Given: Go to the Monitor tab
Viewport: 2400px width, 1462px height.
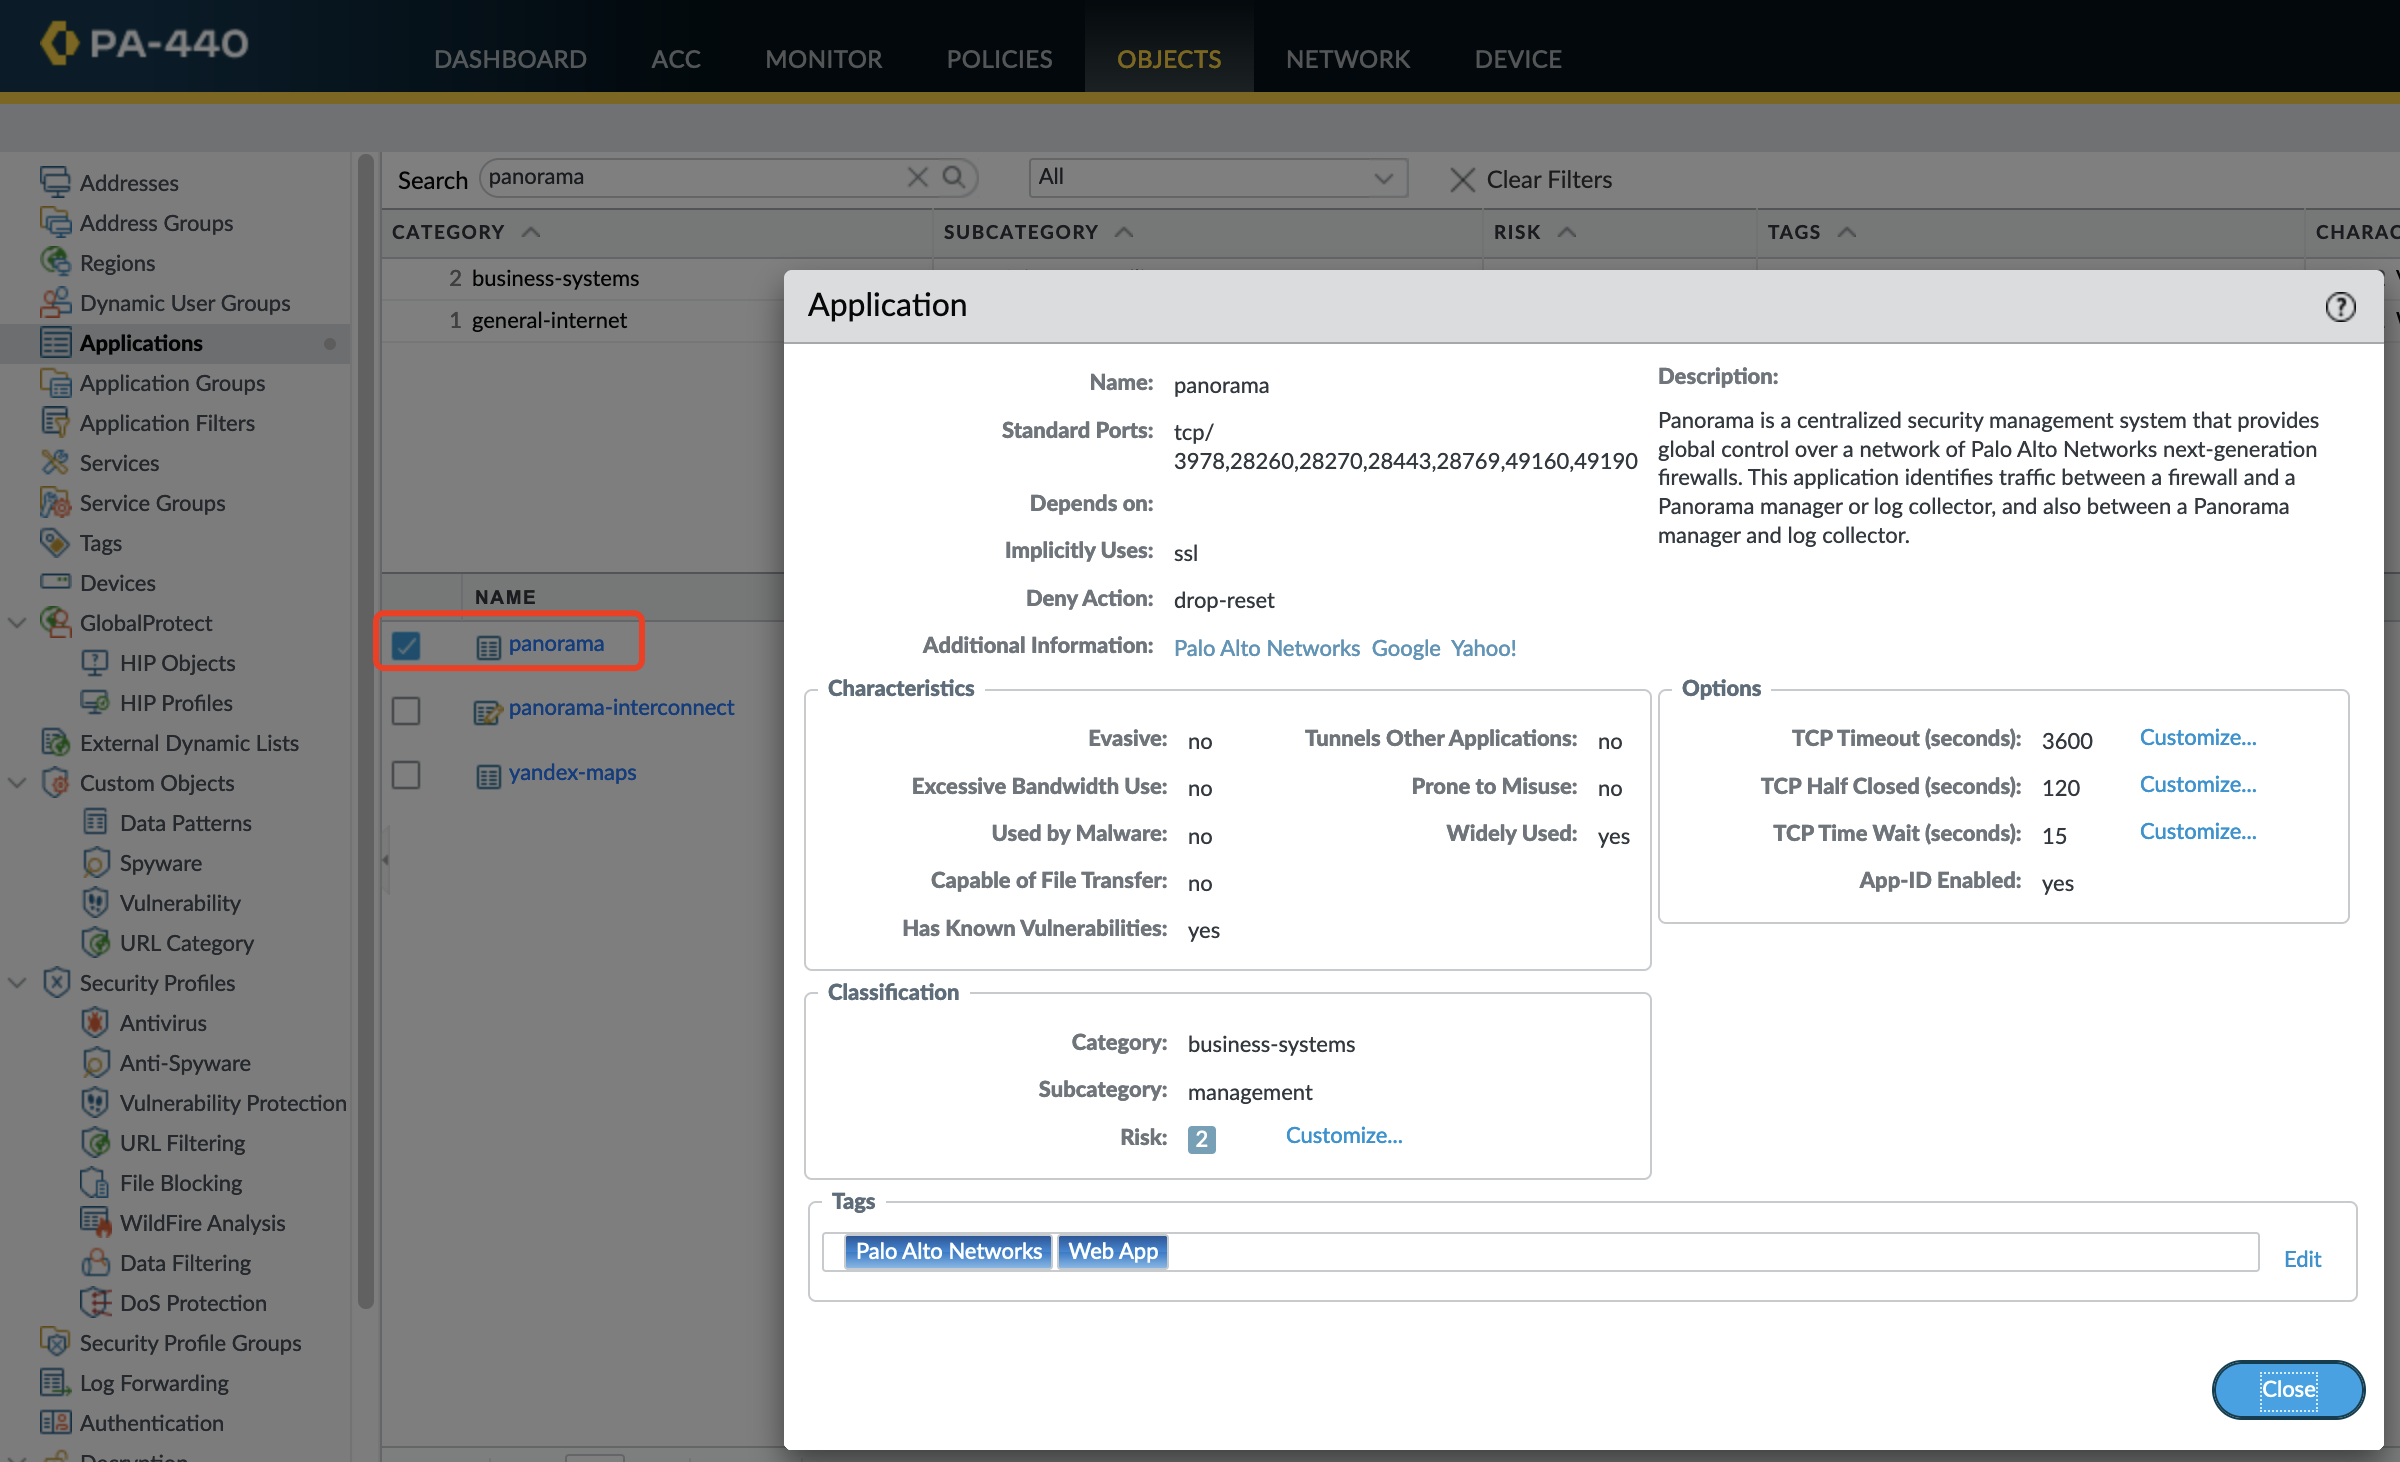Looking at the screenshot, I should (x=823, y=59).
